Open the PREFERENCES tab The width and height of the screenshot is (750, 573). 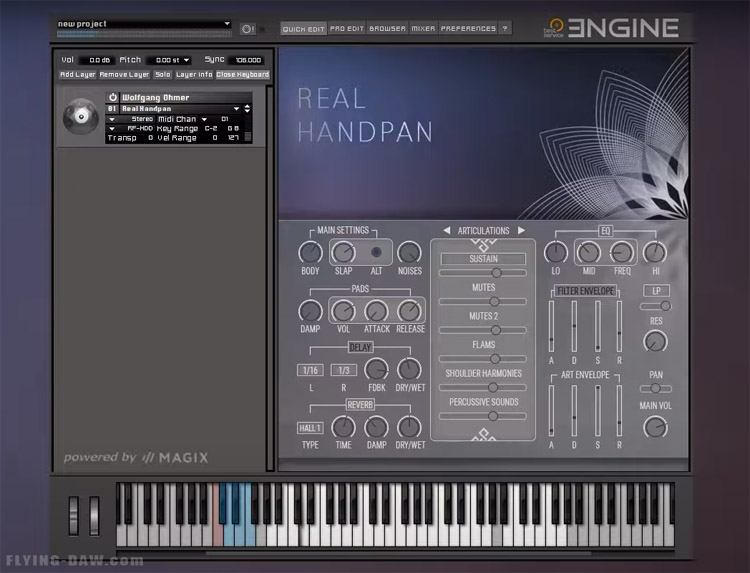(468, 29)
